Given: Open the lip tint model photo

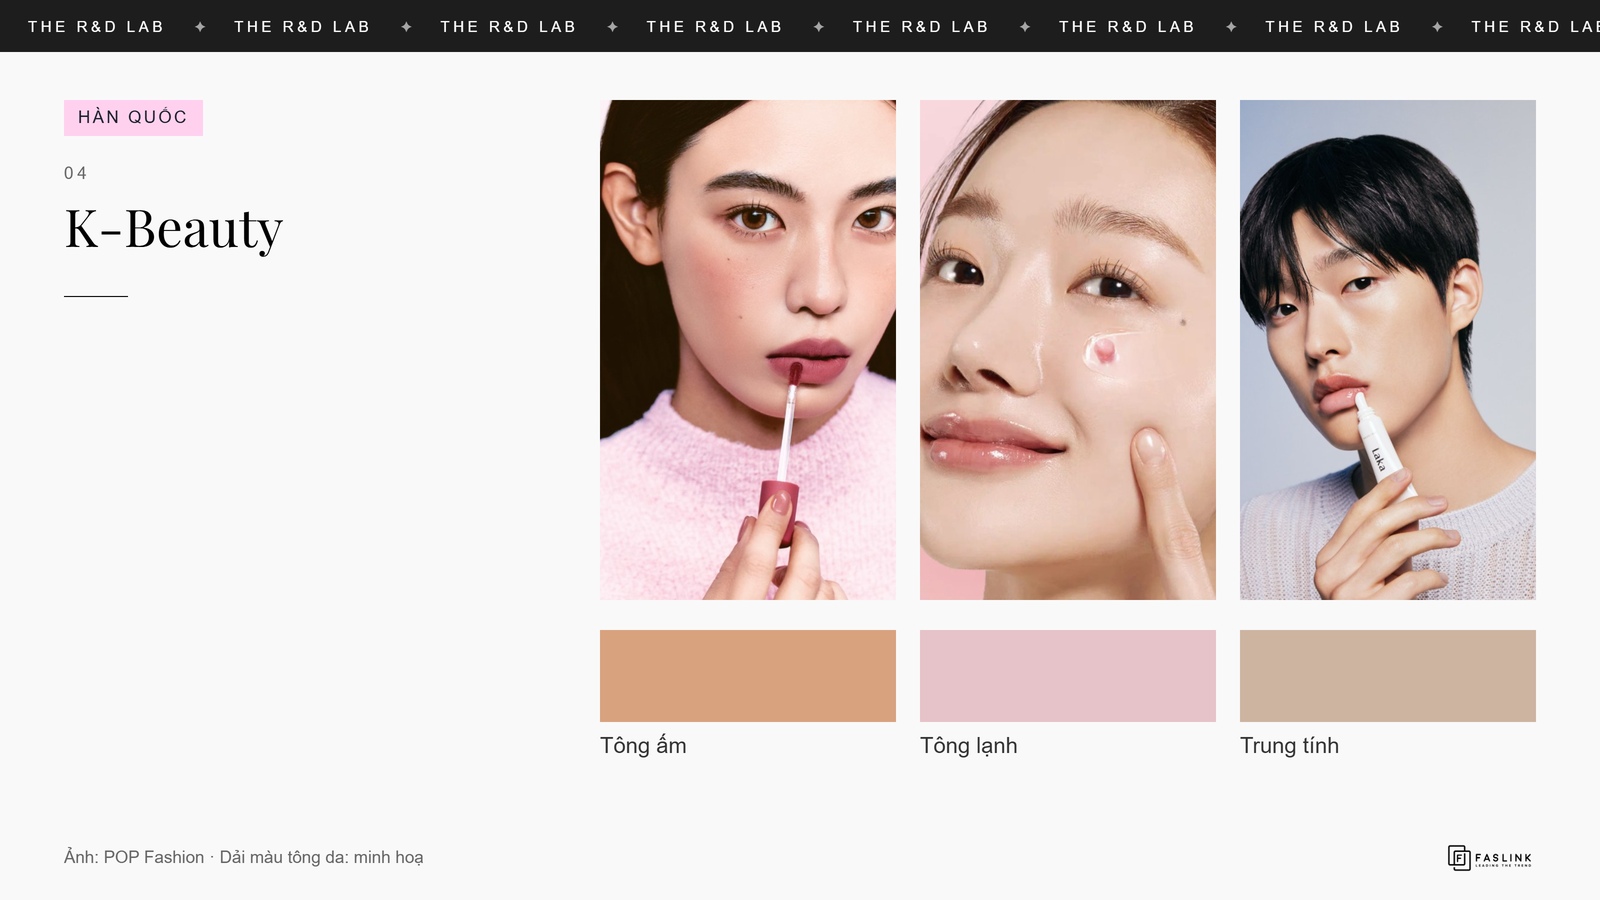Looking at the screenshot, I should pyautogui.click(x=748, y=350).
